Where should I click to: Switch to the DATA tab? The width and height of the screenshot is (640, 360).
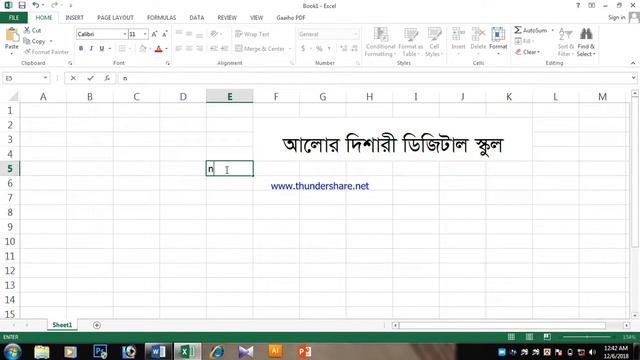tap(196, 18)
